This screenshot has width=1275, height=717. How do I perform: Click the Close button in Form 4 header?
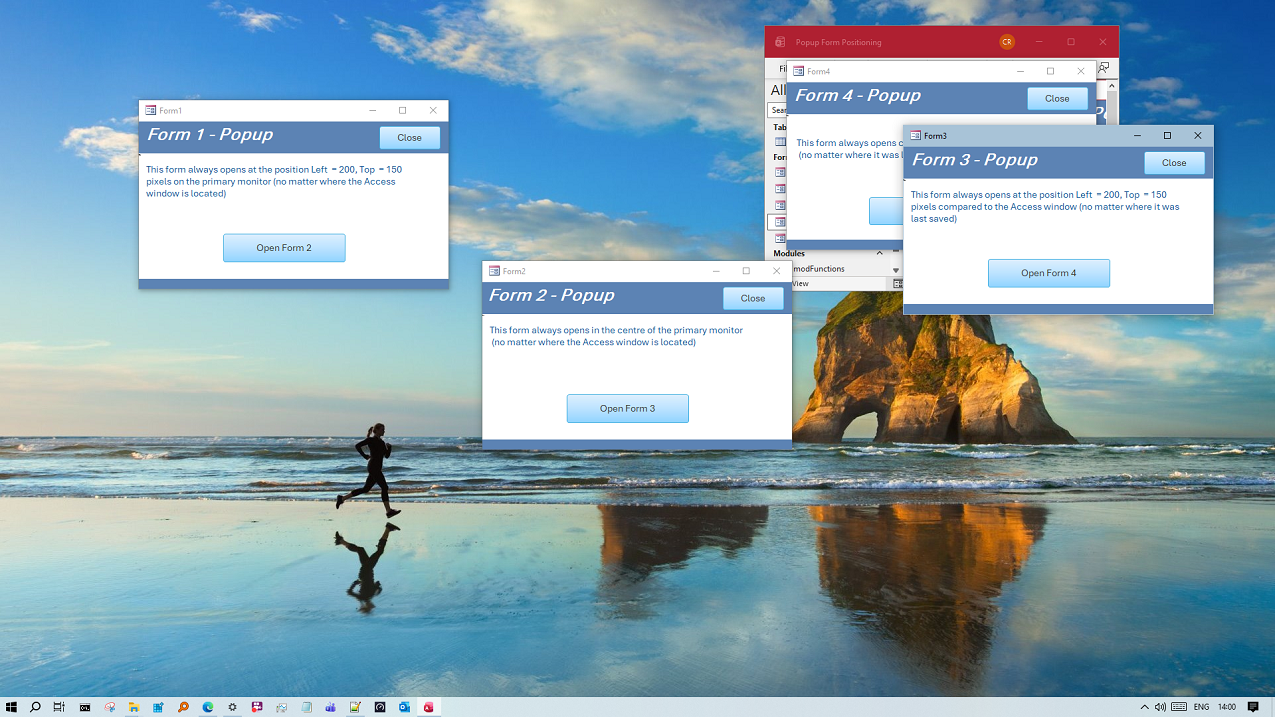point(1057,99)
